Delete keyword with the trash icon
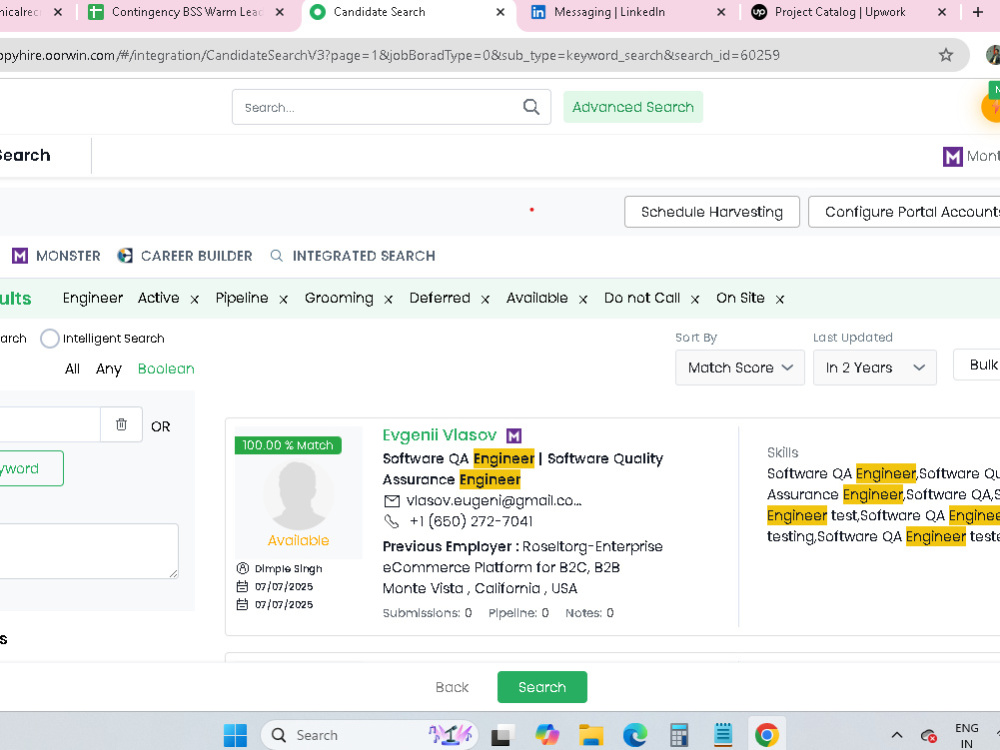This screenshot has height=750, width=1000. click(x=121, y=424)
